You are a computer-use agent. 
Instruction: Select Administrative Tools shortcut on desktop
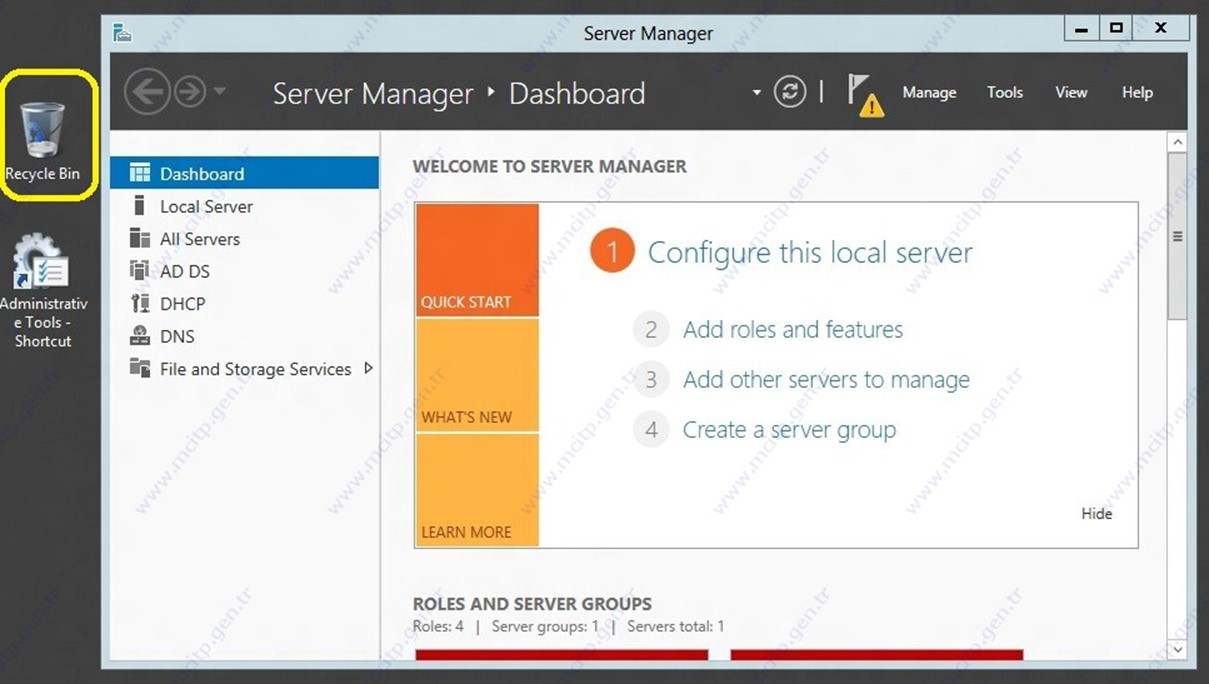coord(43,291)
